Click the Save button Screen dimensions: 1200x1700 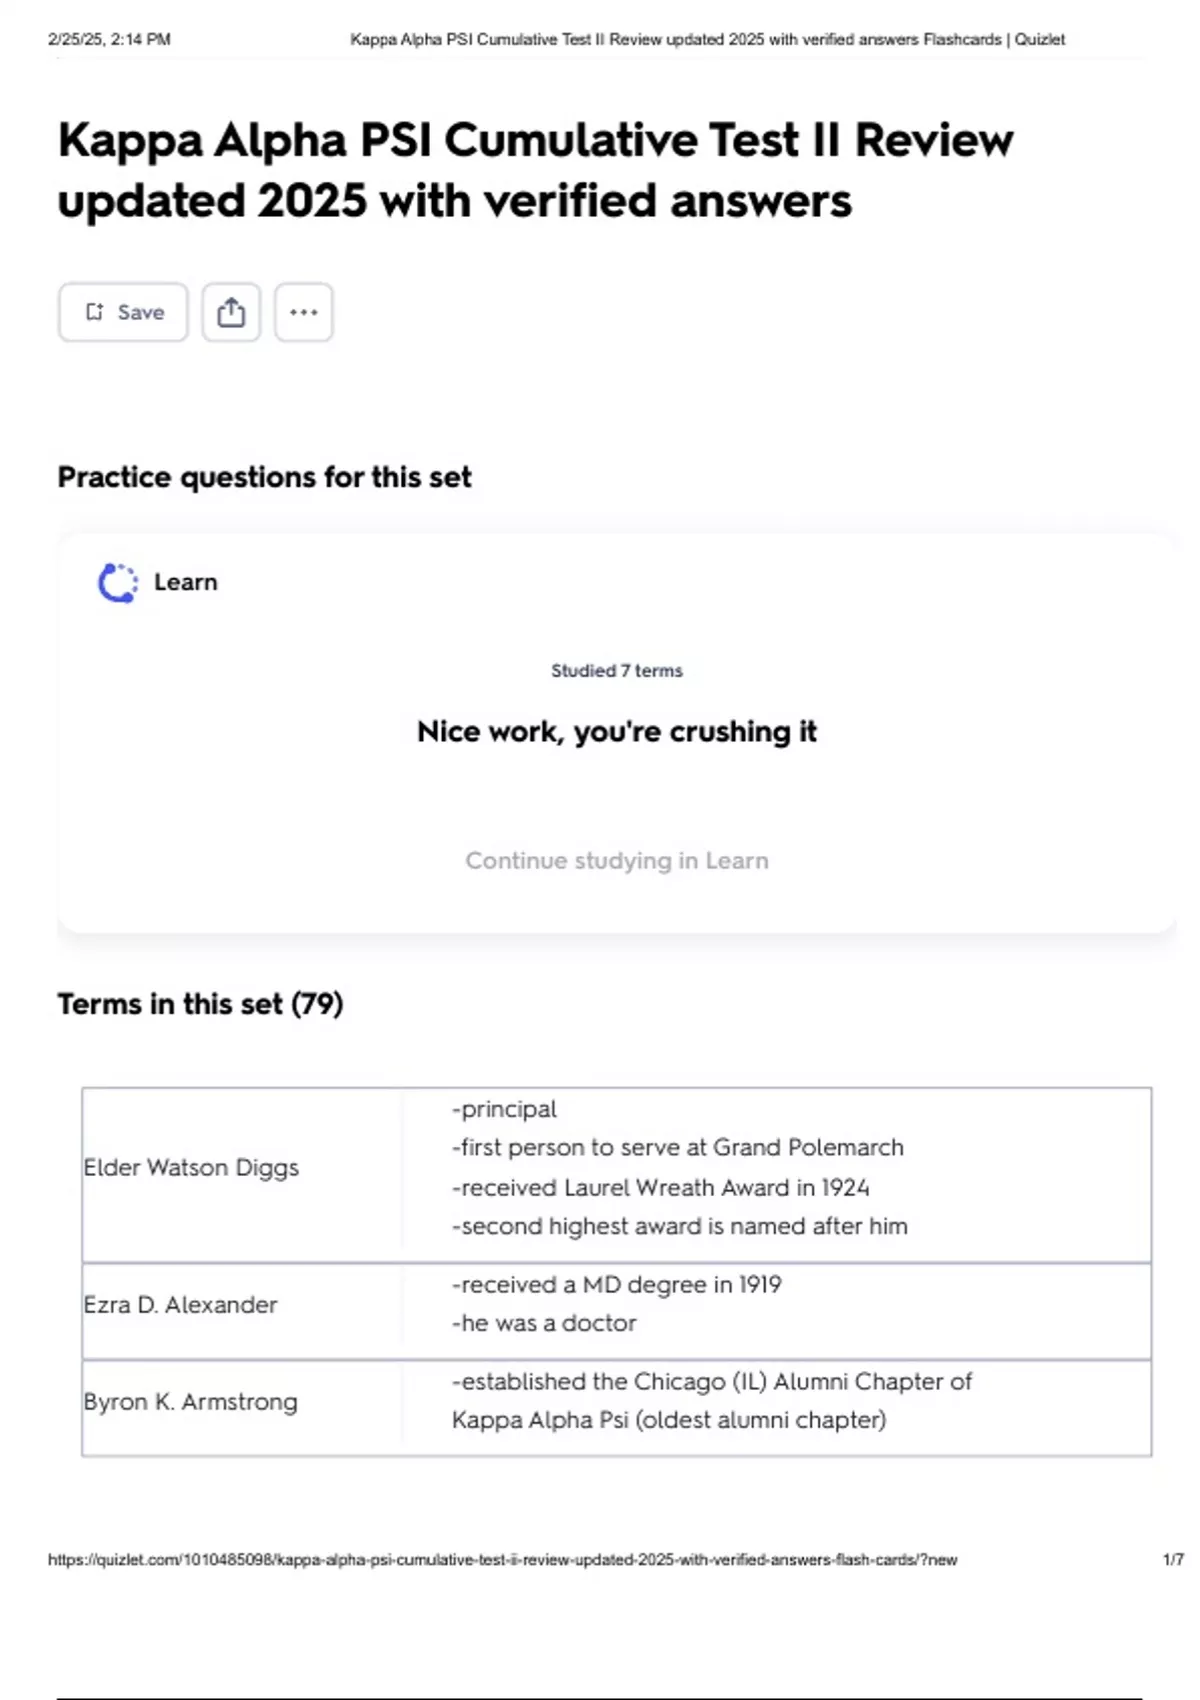[123, 312]
